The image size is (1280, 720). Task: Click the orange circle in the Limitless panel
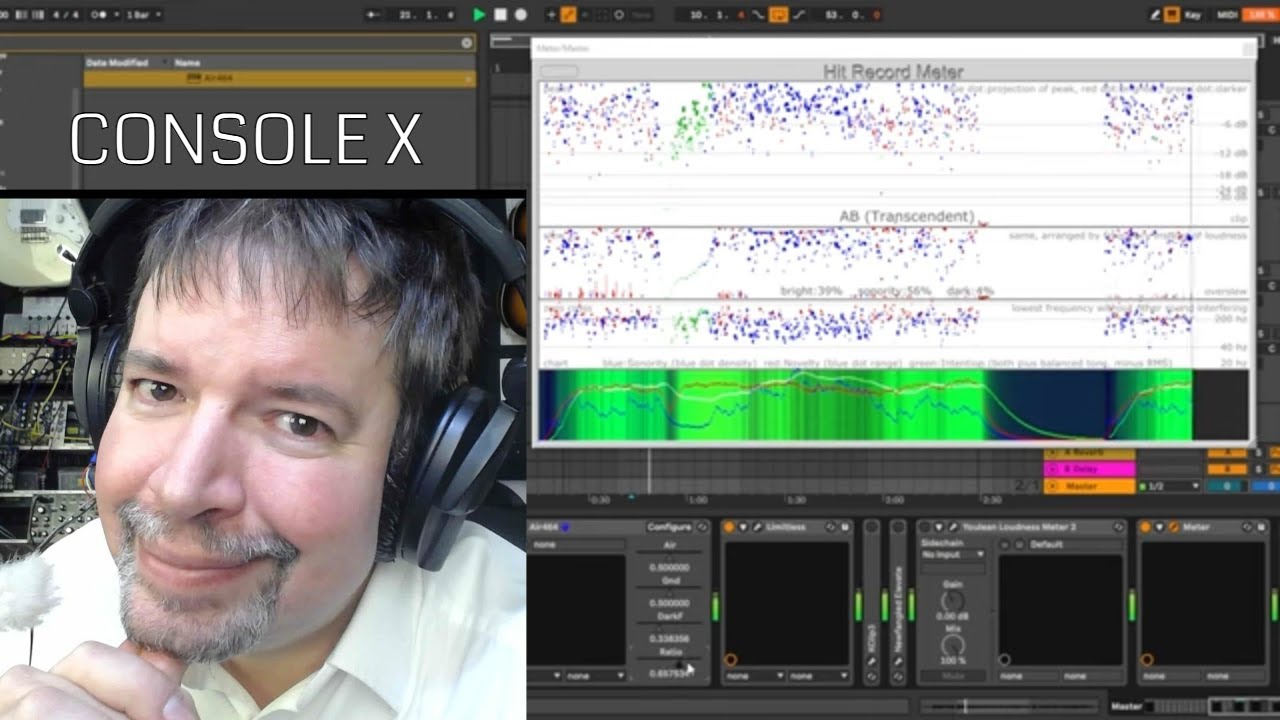coord(730,660)
